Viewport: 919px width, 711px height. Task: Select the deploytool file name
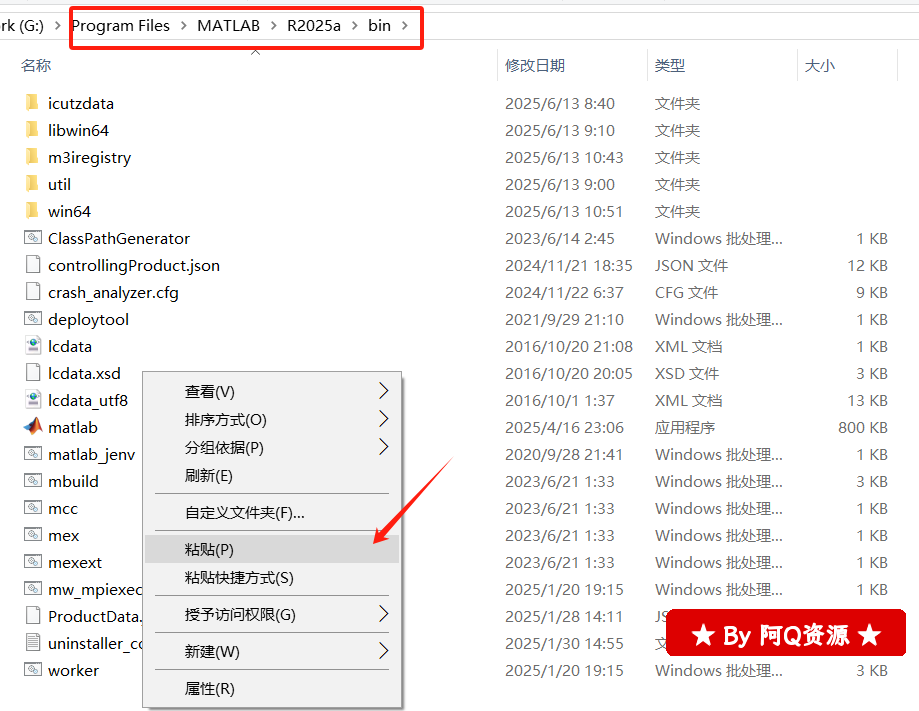coord(89,319)
